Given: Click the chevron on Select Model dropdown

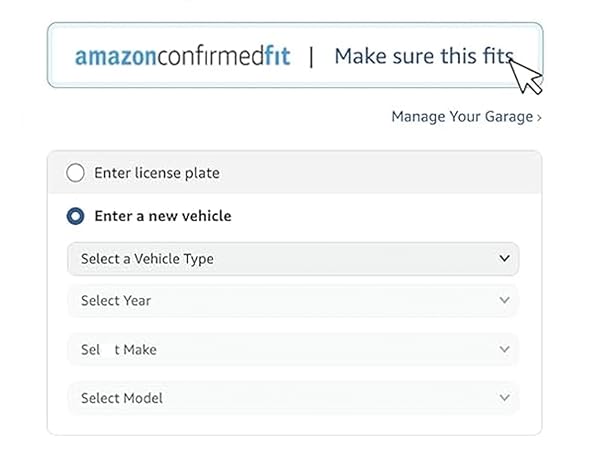Looking at the screenshot, I should (x=504, y=398).
